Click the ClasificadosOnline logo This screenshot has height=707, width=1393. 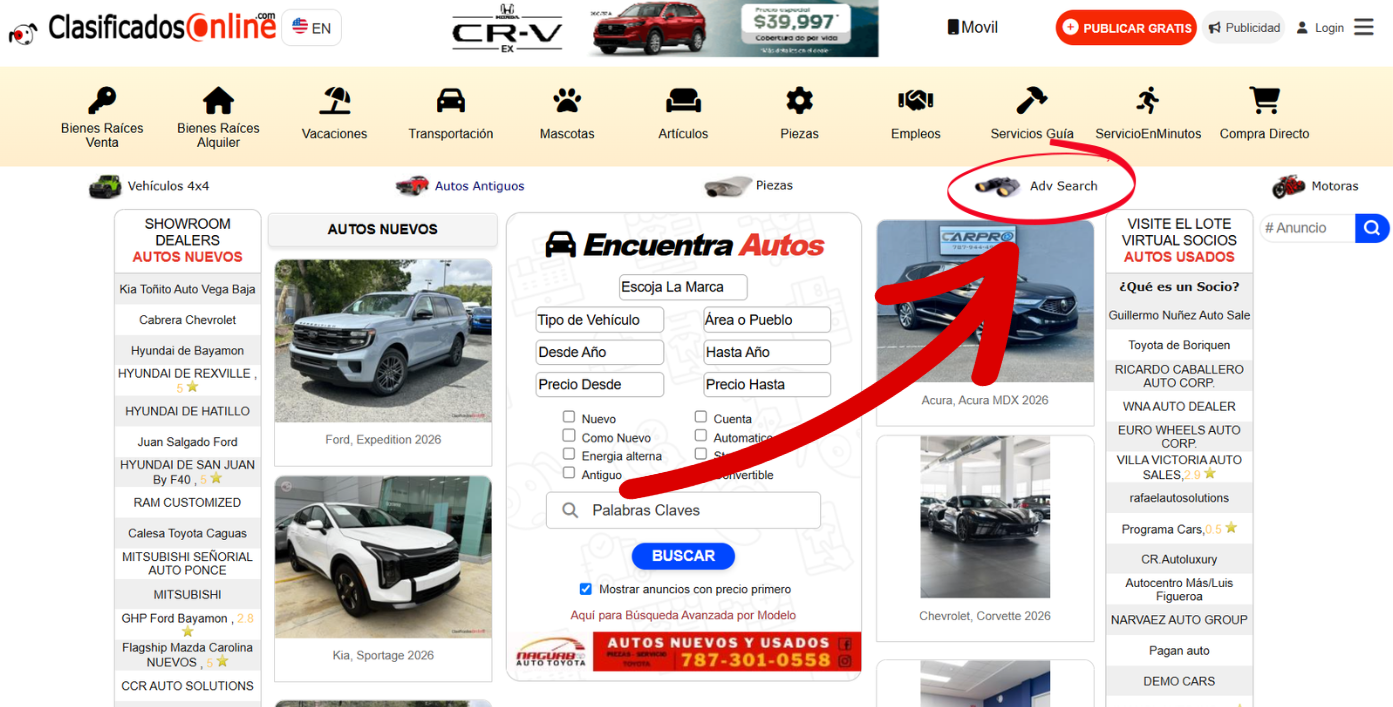pos(142,28)
